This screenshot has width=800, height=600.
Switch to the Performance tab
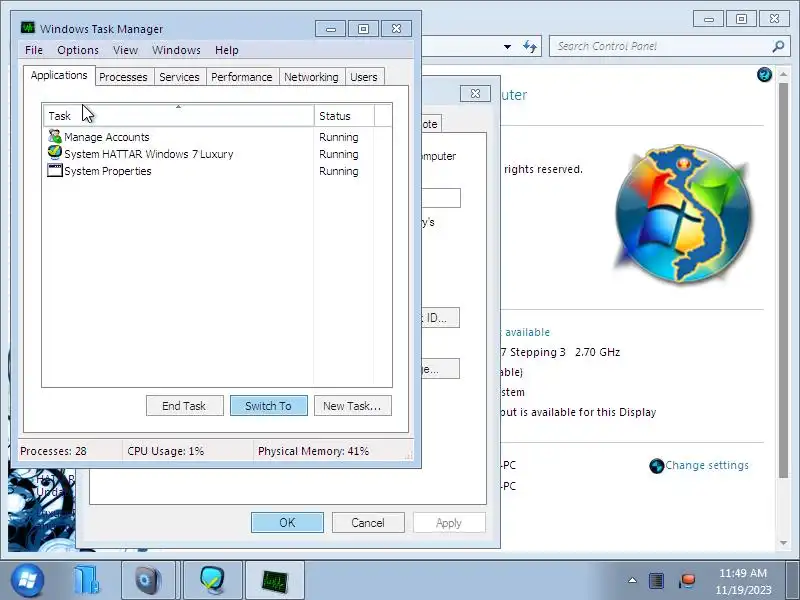(242, 77)
